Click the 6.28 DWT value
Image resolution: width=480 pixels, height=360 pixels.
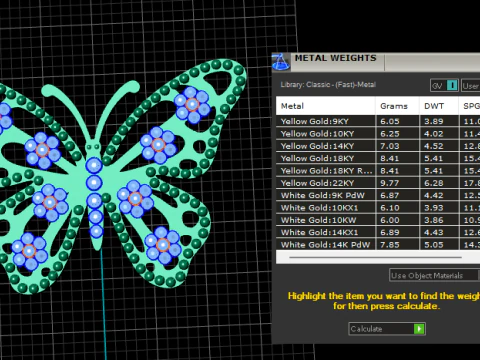(x=434, y=183)
